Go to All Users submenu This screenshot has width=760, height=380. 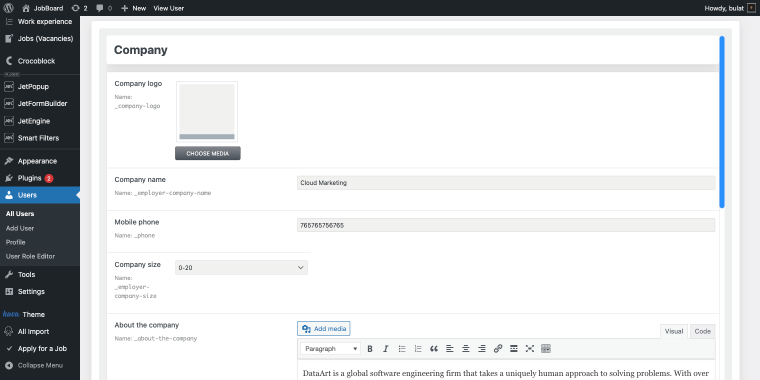pos(20,214)
